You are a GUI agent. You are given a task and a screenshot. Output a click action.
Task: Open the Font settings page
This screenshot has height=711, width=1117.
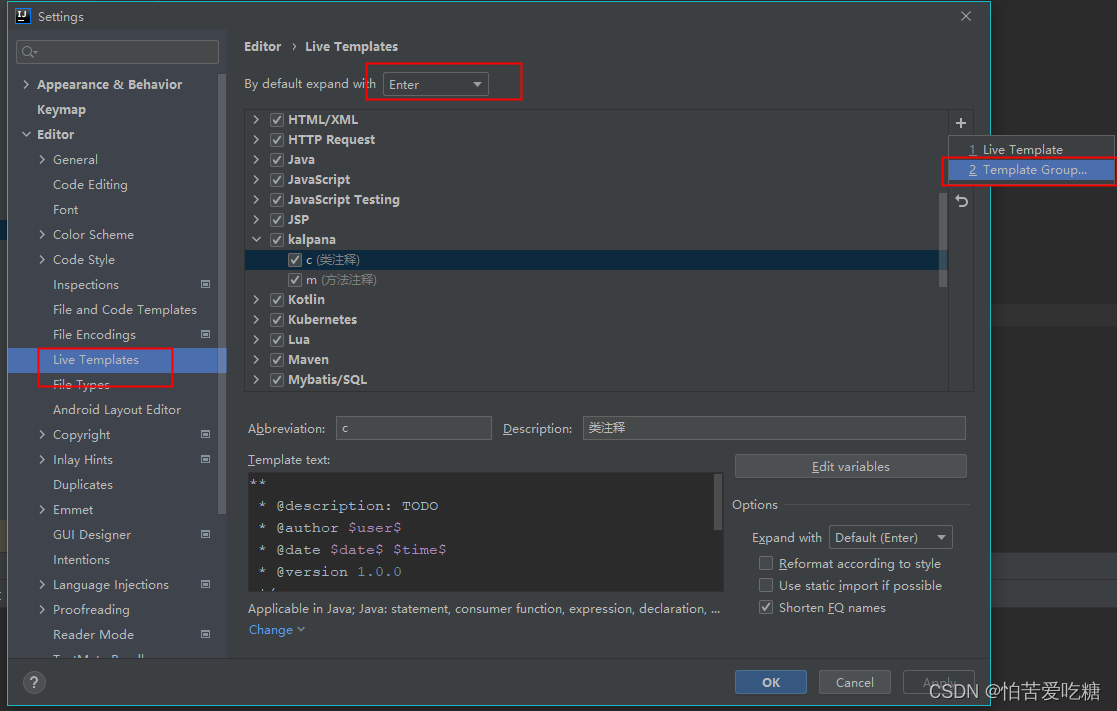(66, 209)
